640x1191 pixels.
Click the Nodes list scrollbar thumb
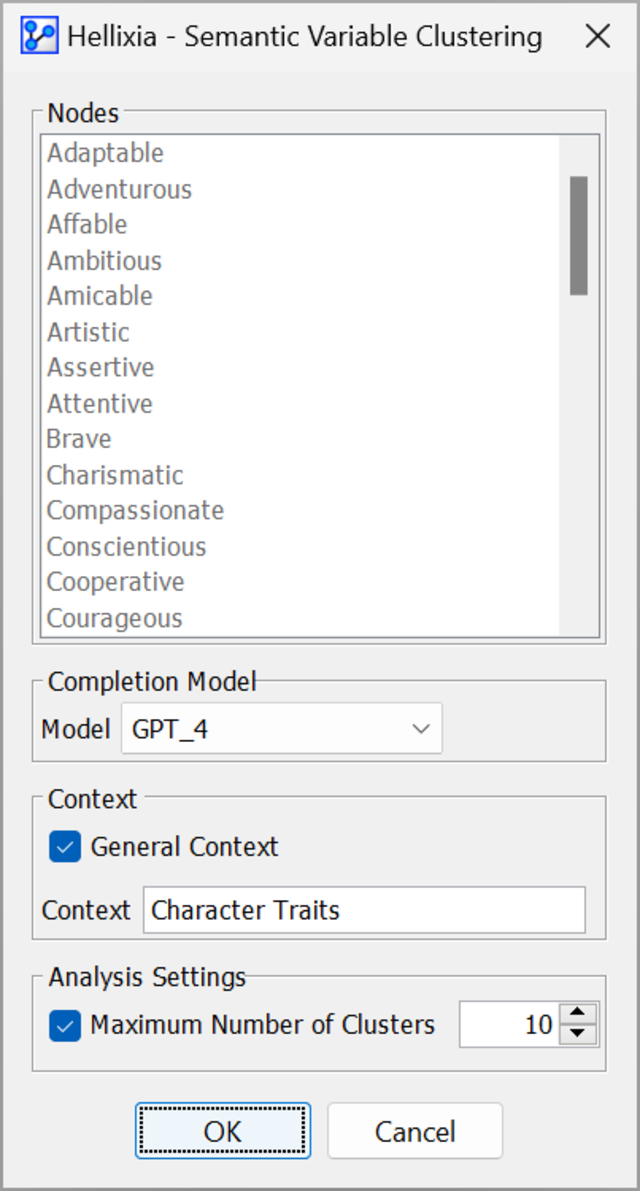click(x=578, y=235)
